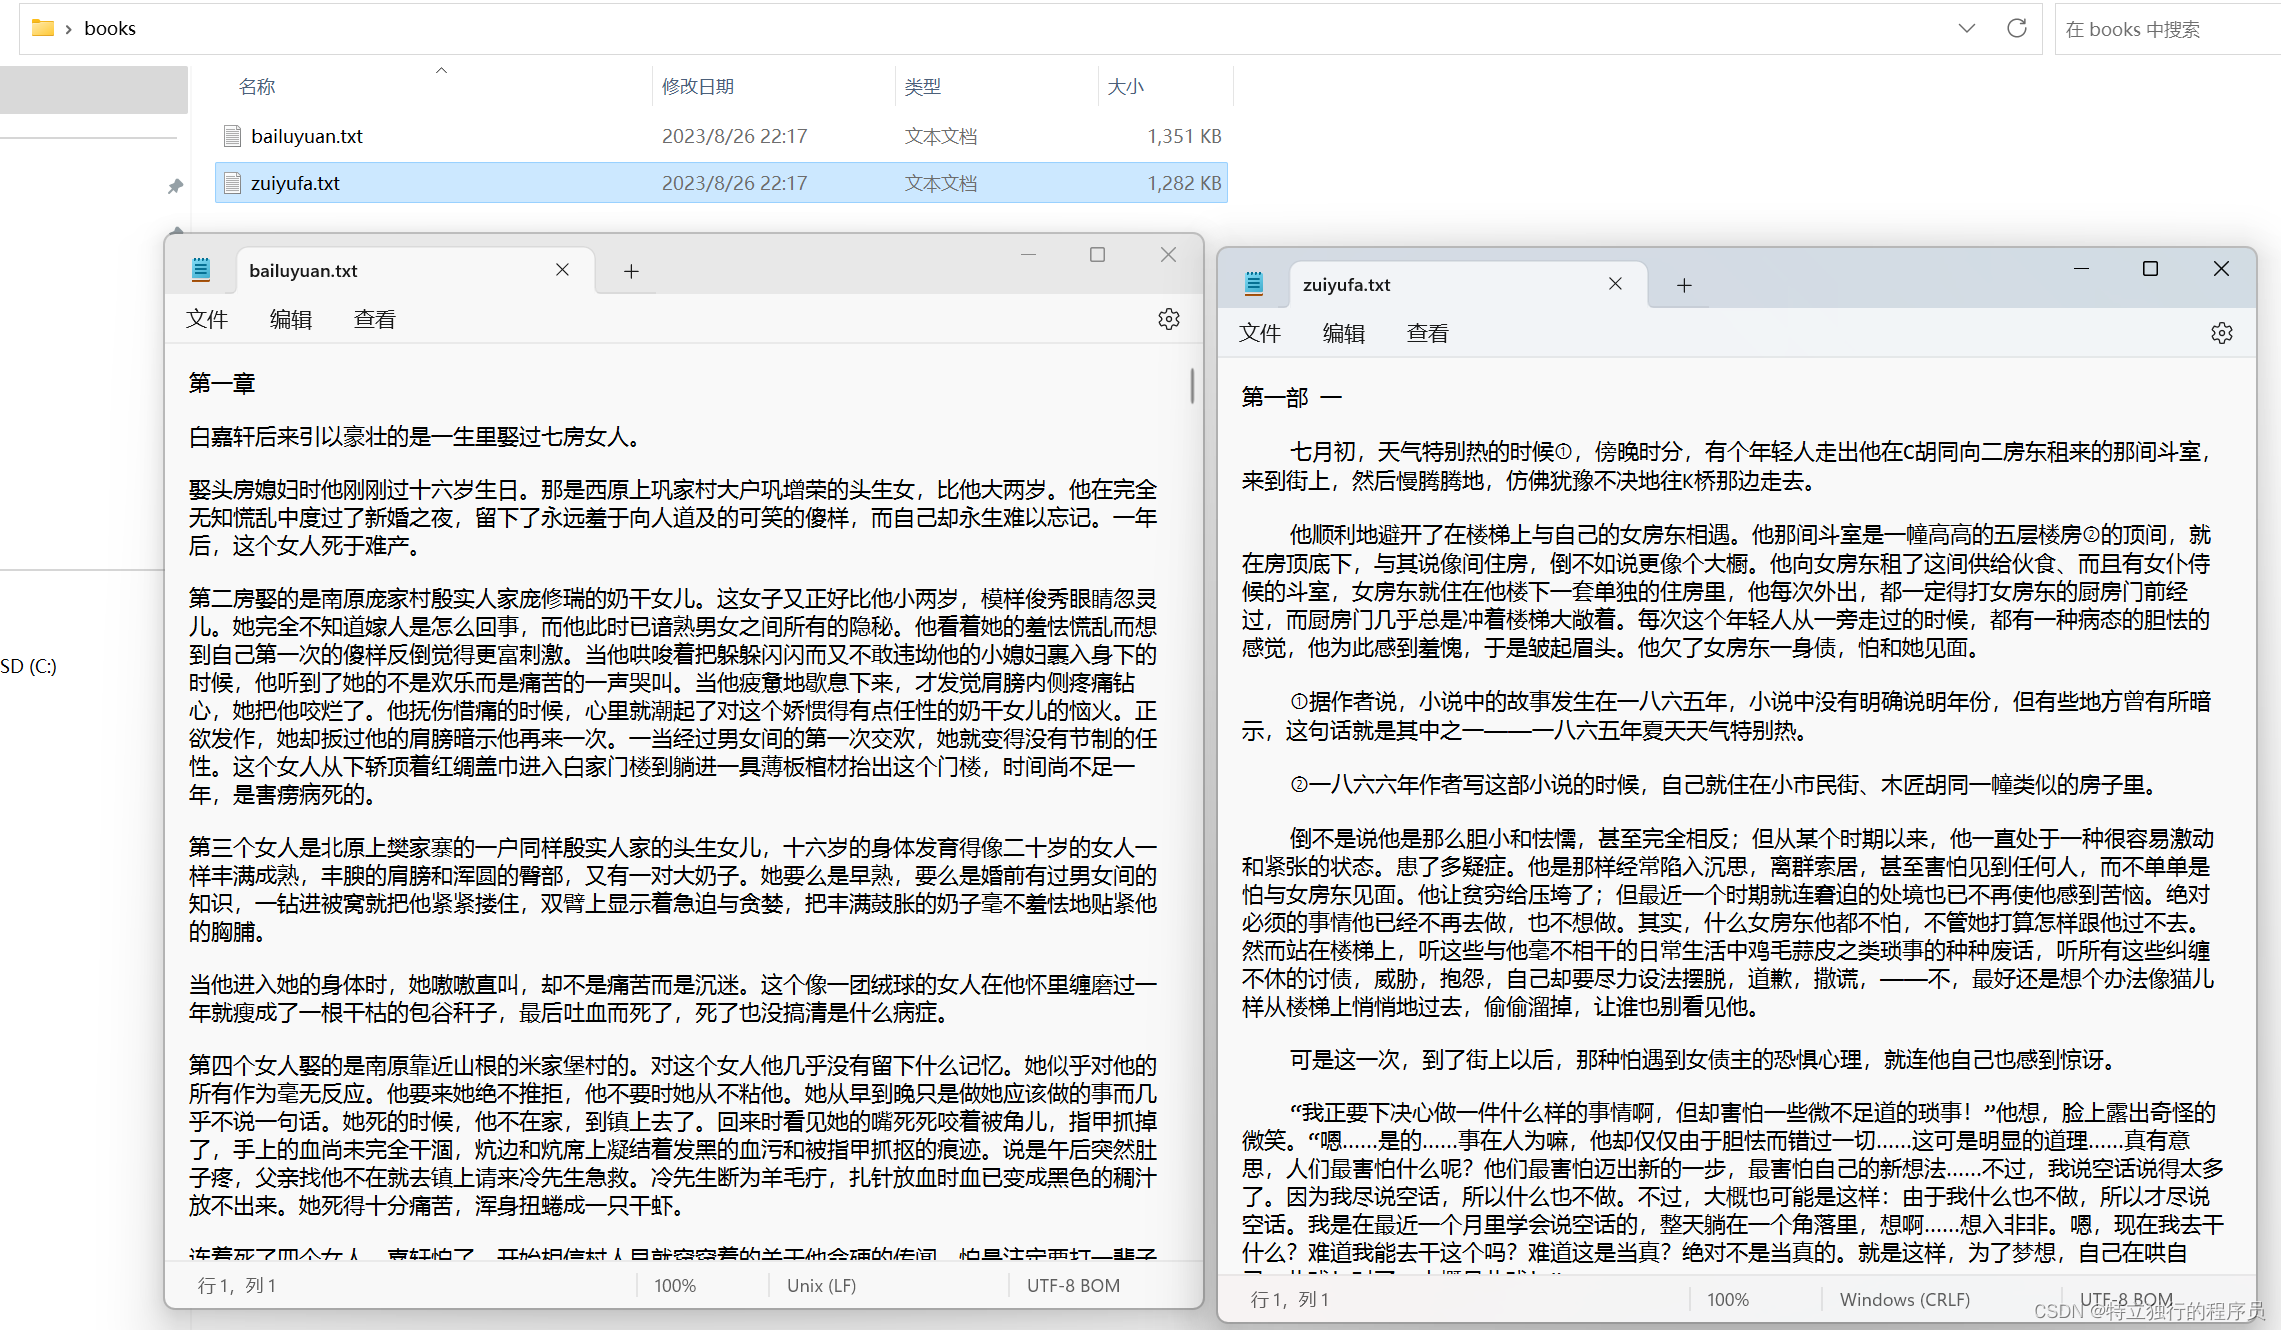The image size is (2281, 1330).
Task: Add new tab in zuiyufa Notepad window
Action: pyautogui.click(x=1684, y=285)
